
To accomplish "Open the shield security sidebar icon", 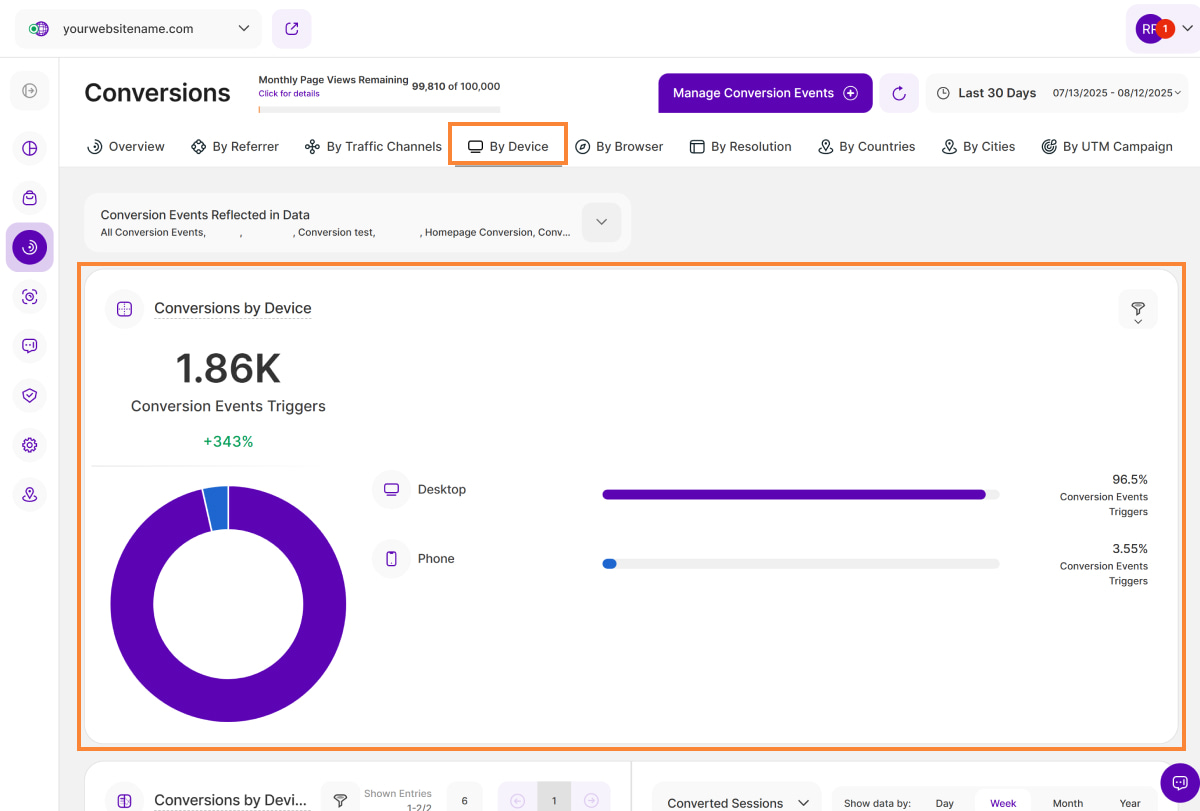I will [30, 395].
